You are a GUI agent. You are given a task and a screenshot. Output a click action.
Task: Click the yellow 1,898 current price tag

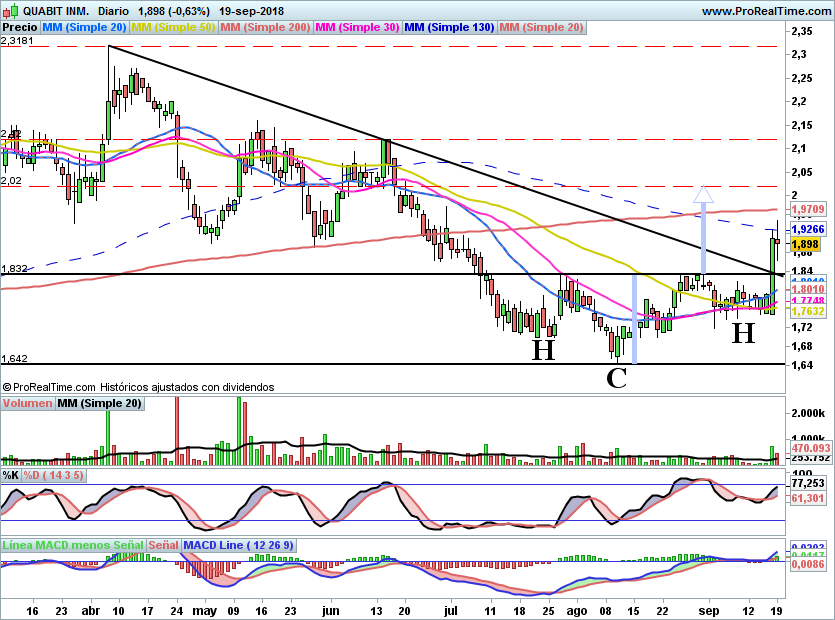(x=805, y=244)
